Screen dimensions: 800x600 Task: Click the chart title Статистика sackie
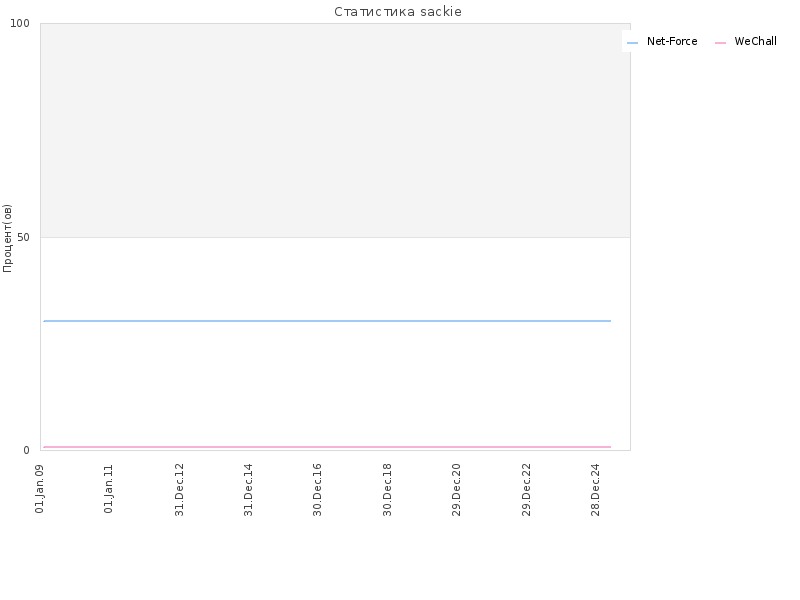coord(398,11)
